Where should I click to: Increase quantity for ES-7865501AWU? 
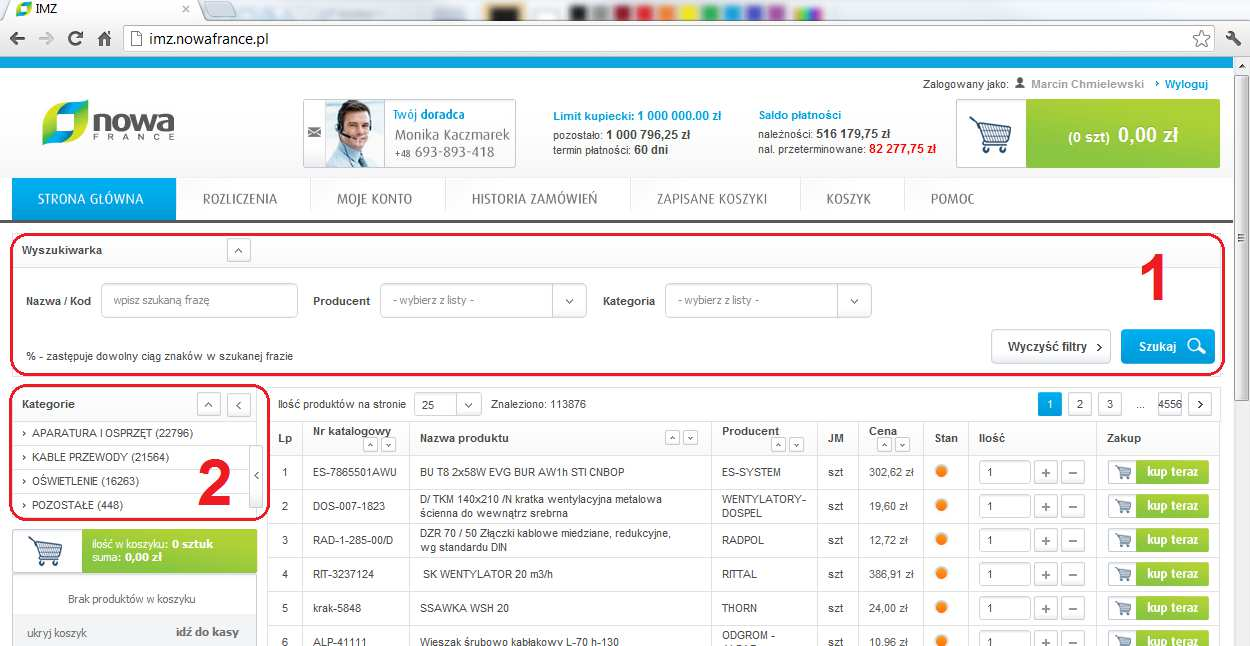(1044, 472)
